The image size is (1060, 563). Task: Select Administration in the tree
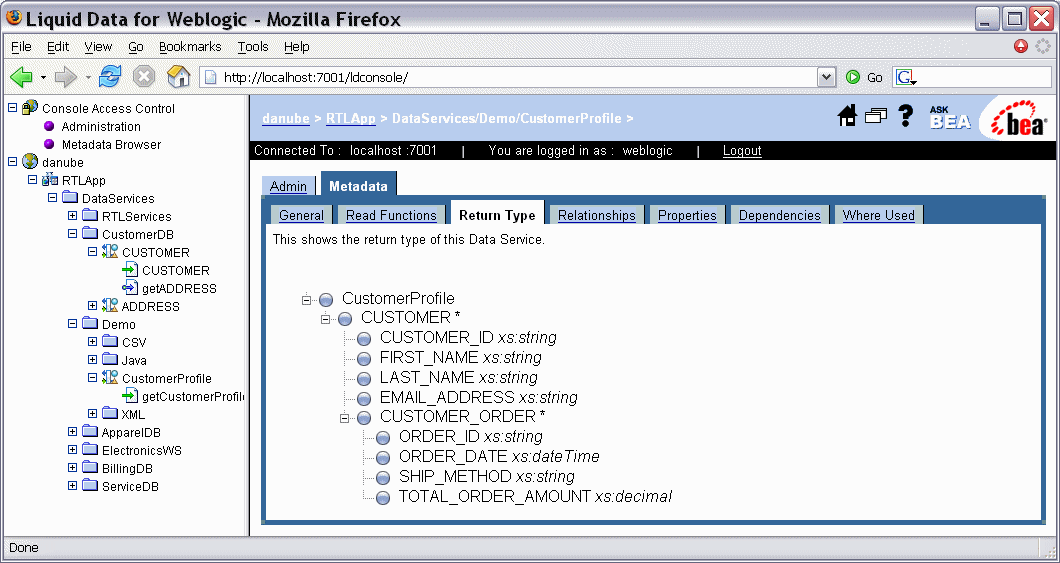coord(101,126)
